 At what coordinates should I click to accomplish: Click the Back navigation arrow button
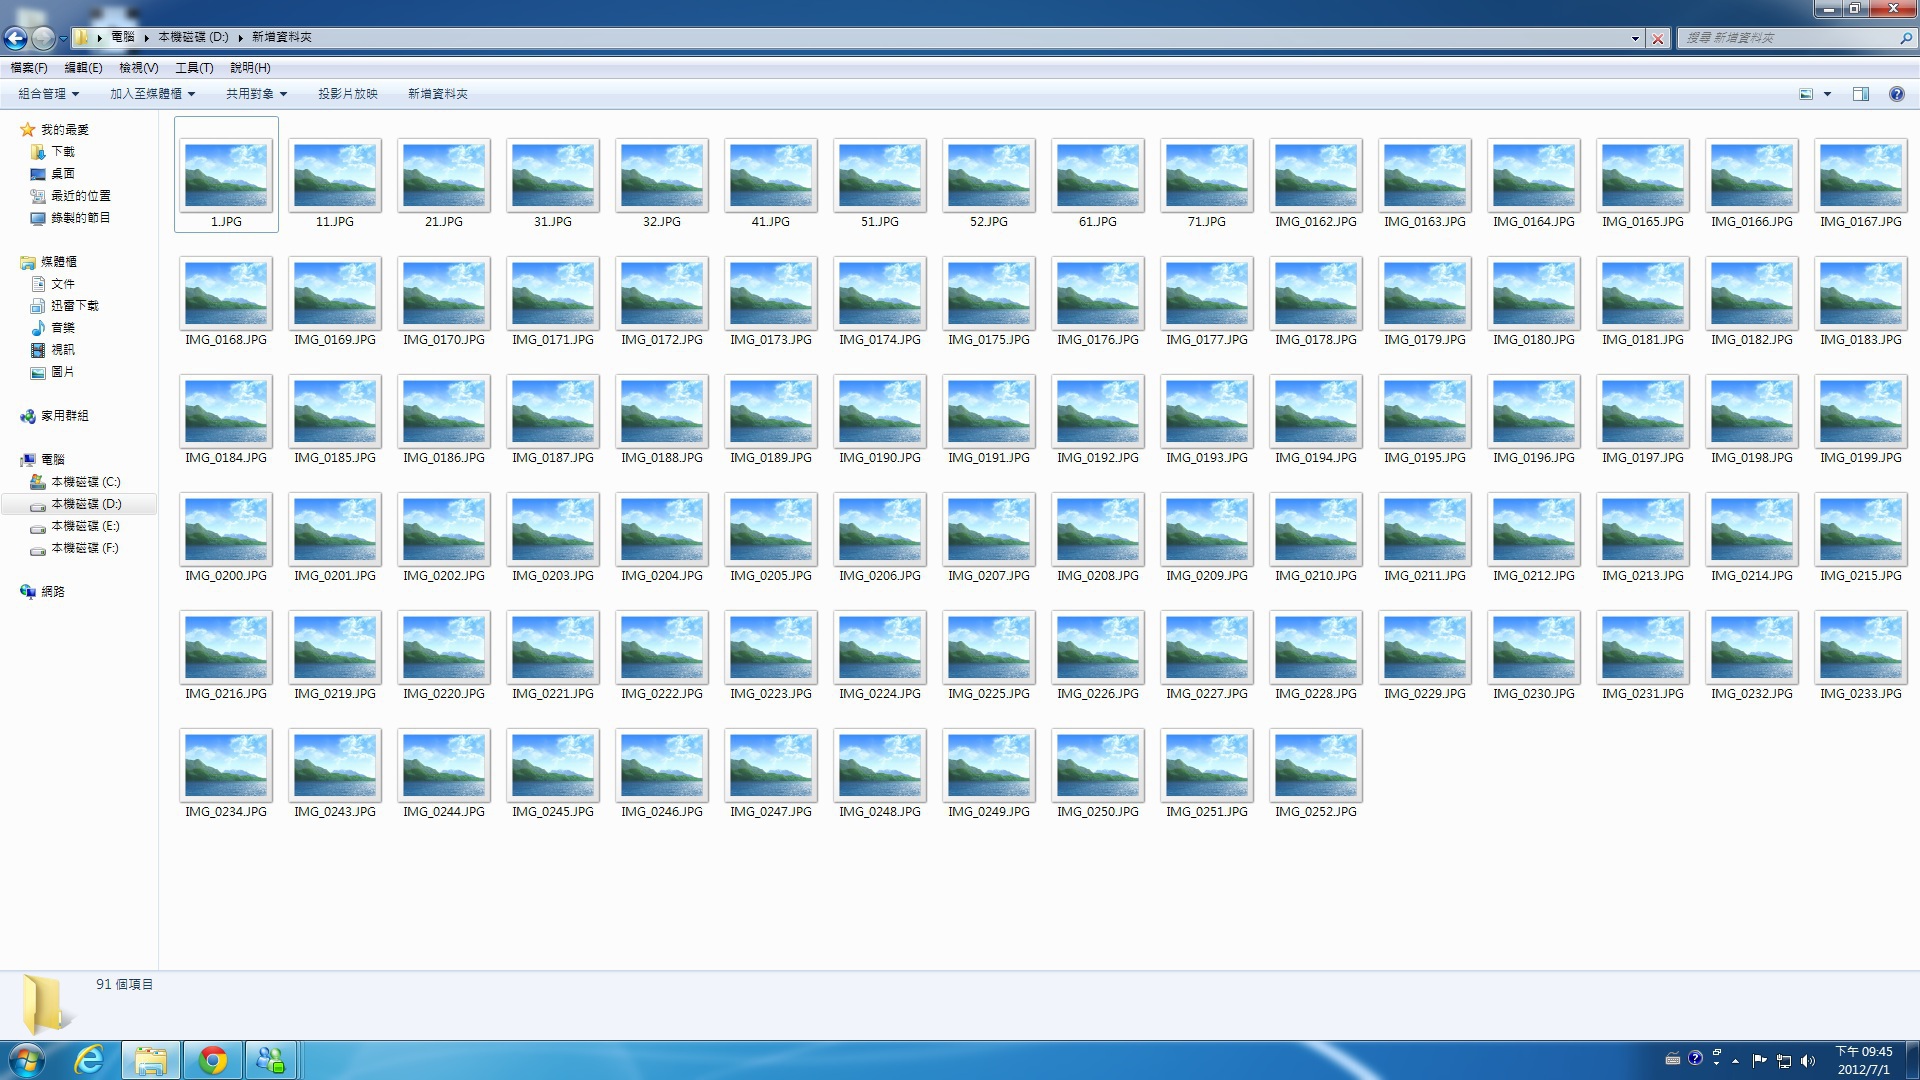pyautogui.click(x=15, y=38)
